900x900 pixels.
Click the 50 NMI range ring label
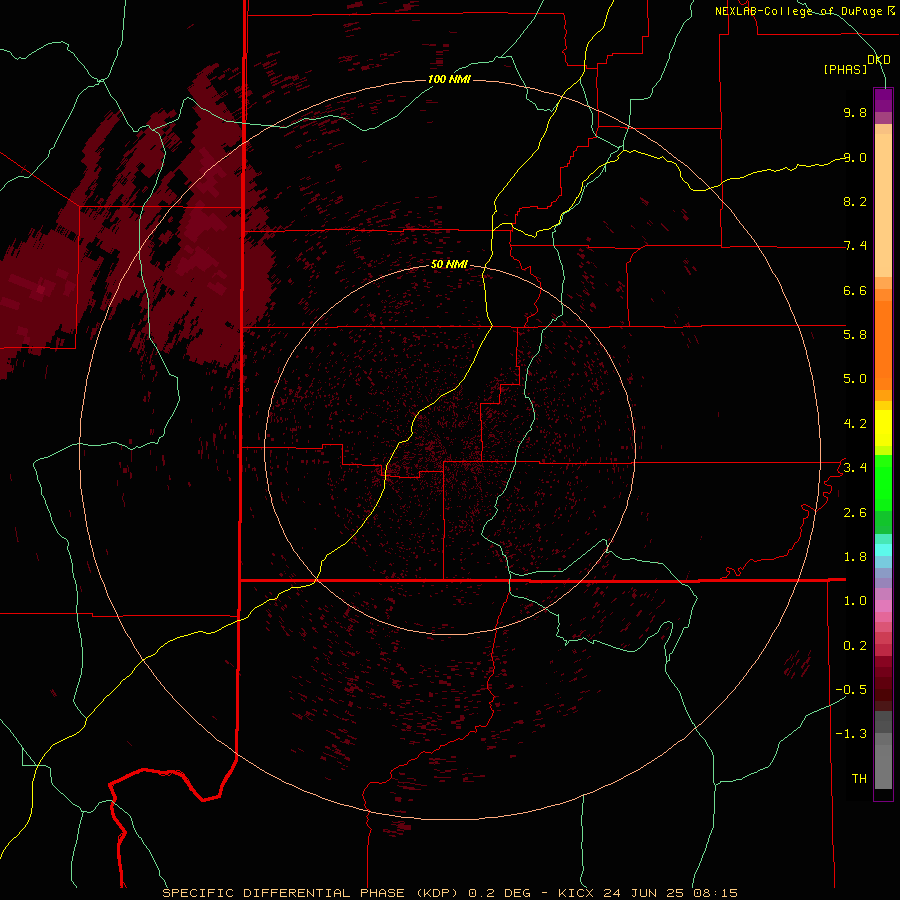(449, 264)
